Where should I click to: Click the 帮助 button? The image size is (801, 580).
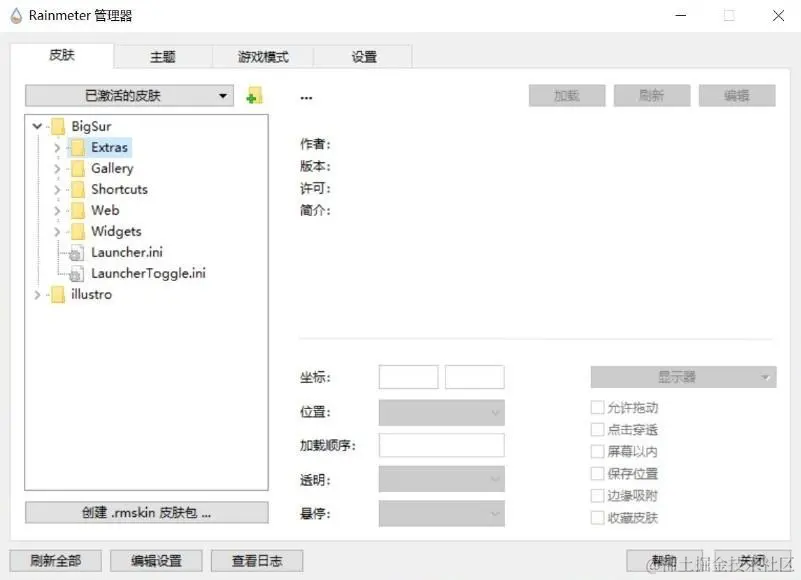pos(665,561)
